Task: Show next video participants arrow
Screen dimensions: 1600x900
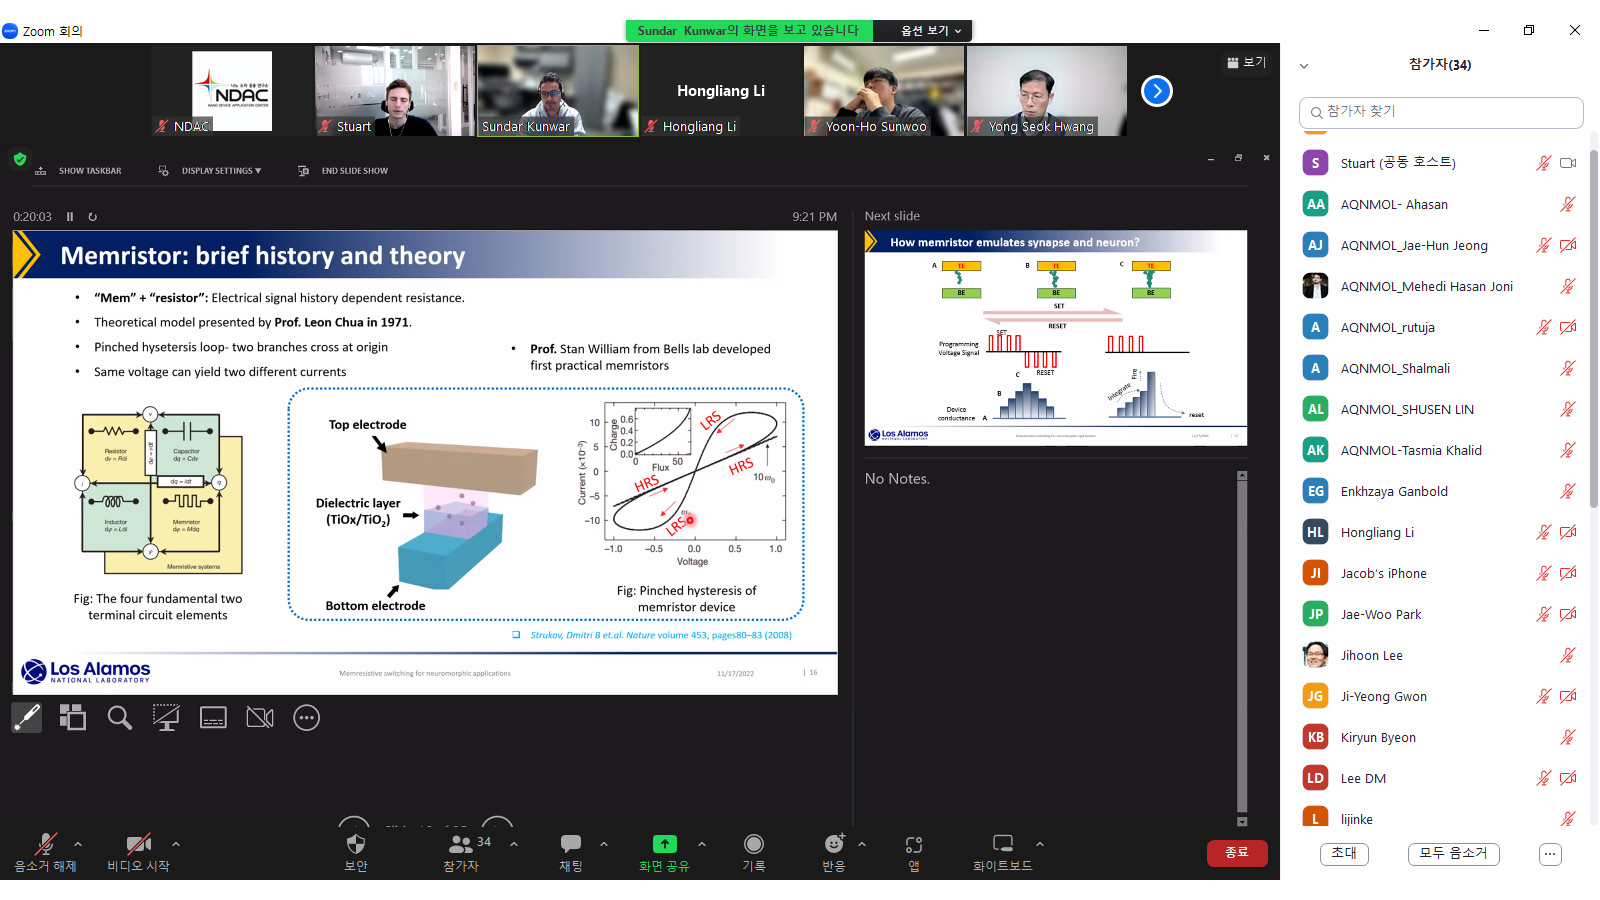Action: tap(1157, 91)
